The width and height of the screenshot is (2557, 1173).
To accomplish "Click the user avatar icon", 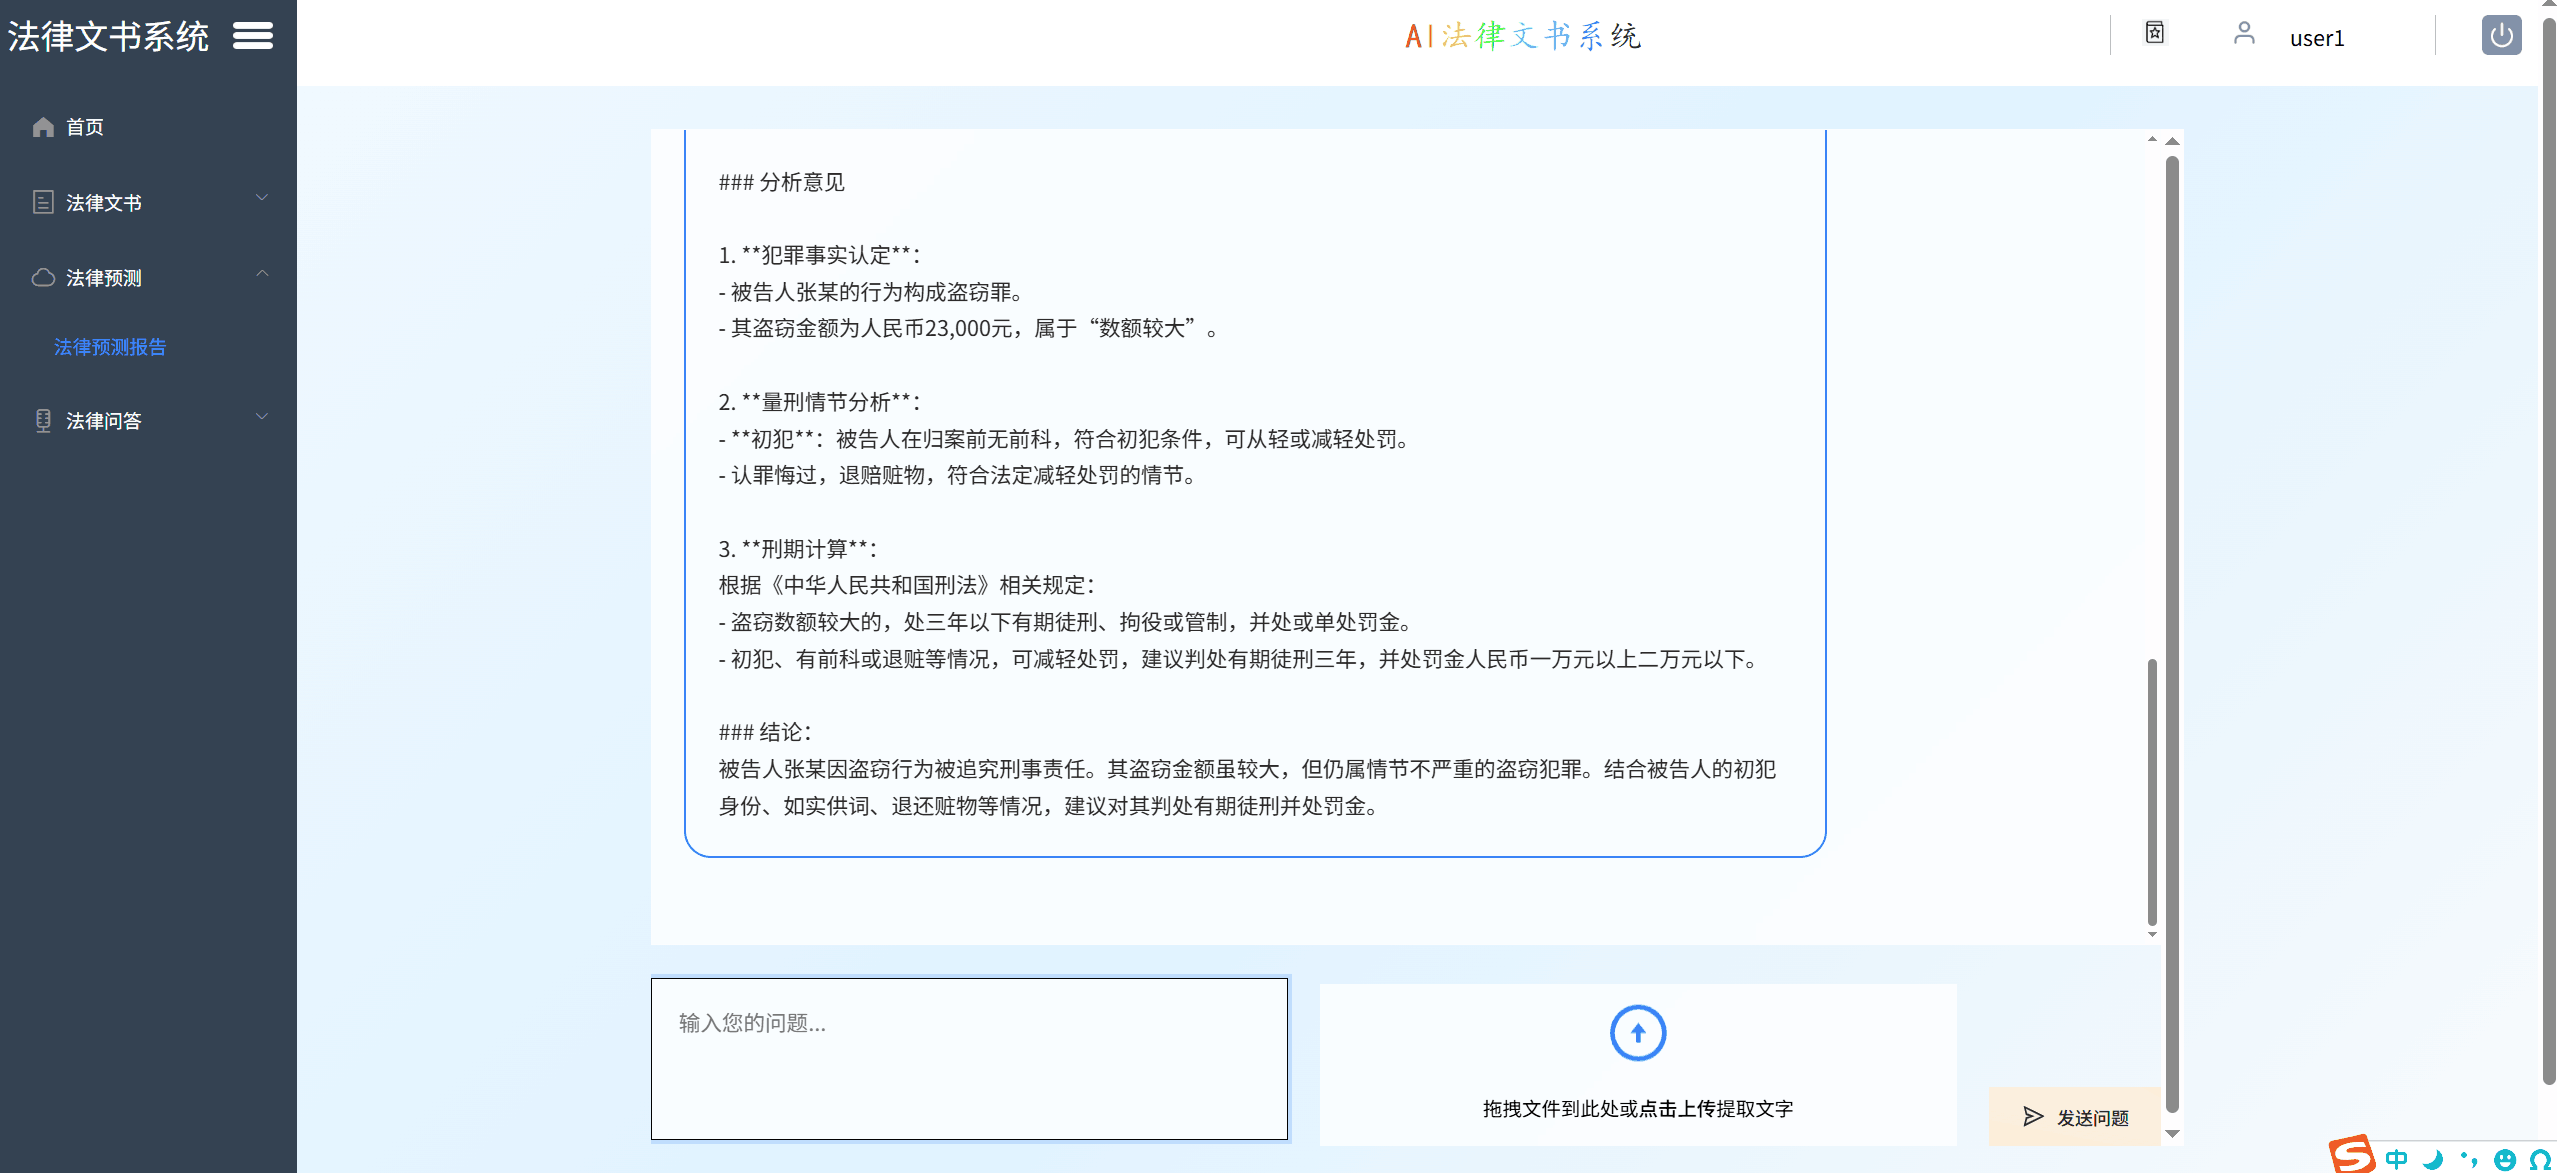I will (2243, 34).
